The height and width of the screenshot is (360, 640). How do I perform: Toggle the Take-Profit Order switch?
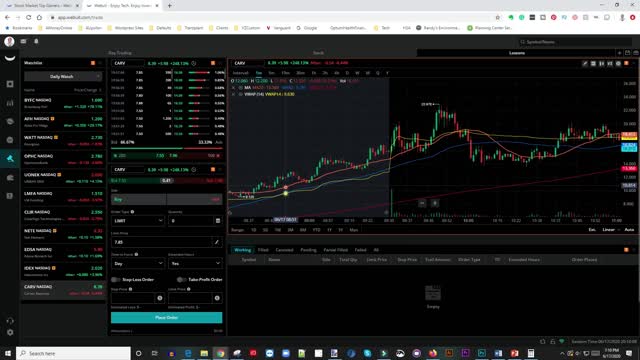(181, 280)
